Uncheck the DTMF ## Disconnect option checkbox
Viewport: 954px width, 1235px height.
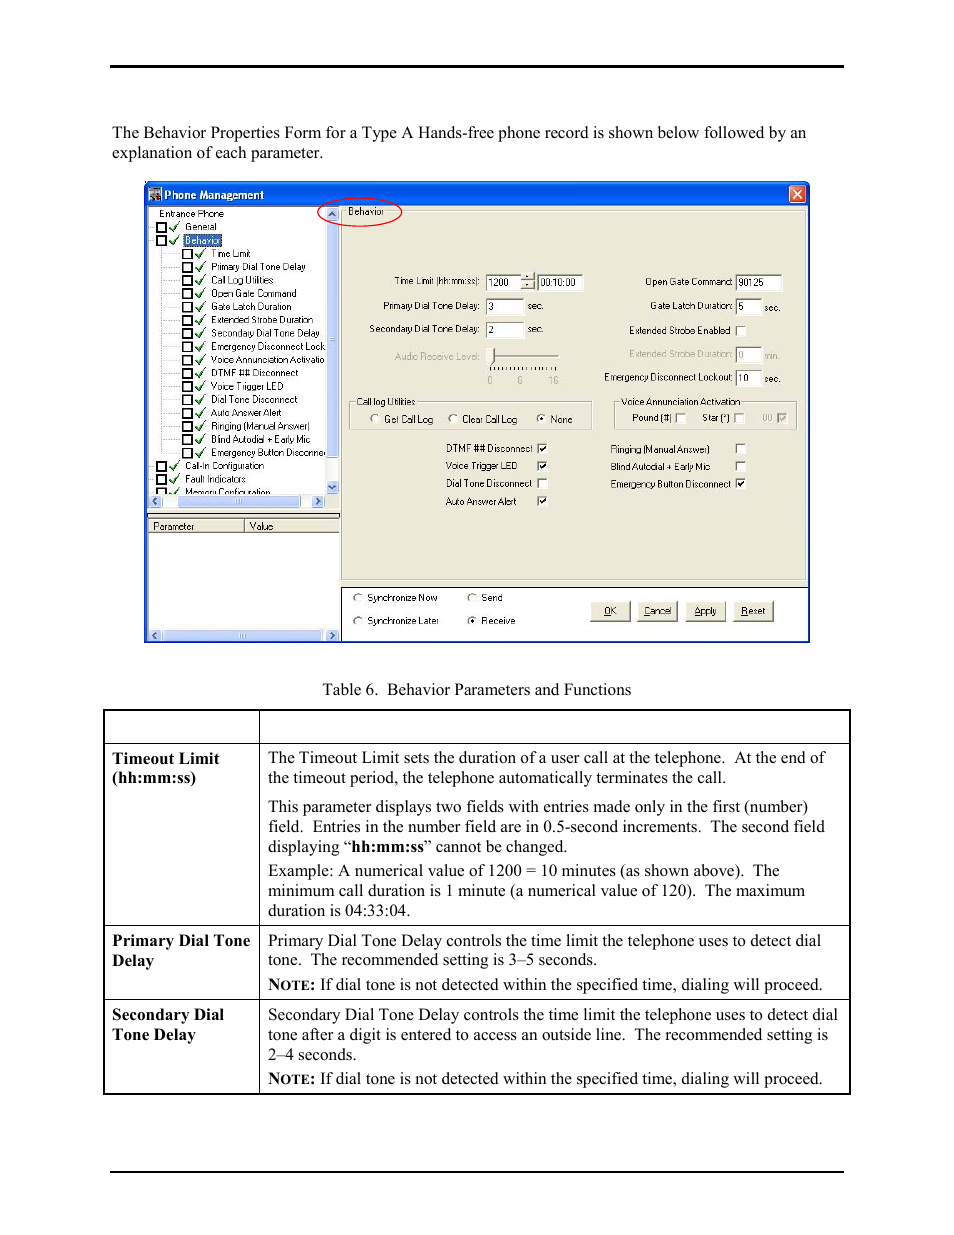[542, 448]
